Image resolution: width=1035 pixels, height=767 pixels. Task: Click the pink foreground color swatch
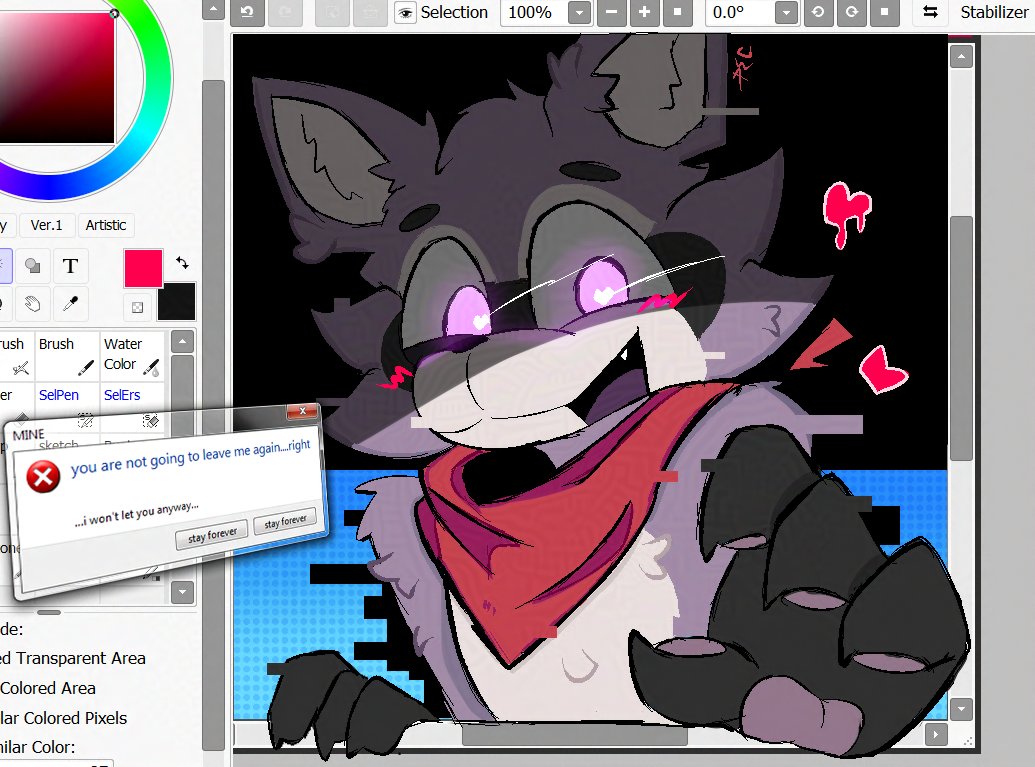tap(143, 268)
